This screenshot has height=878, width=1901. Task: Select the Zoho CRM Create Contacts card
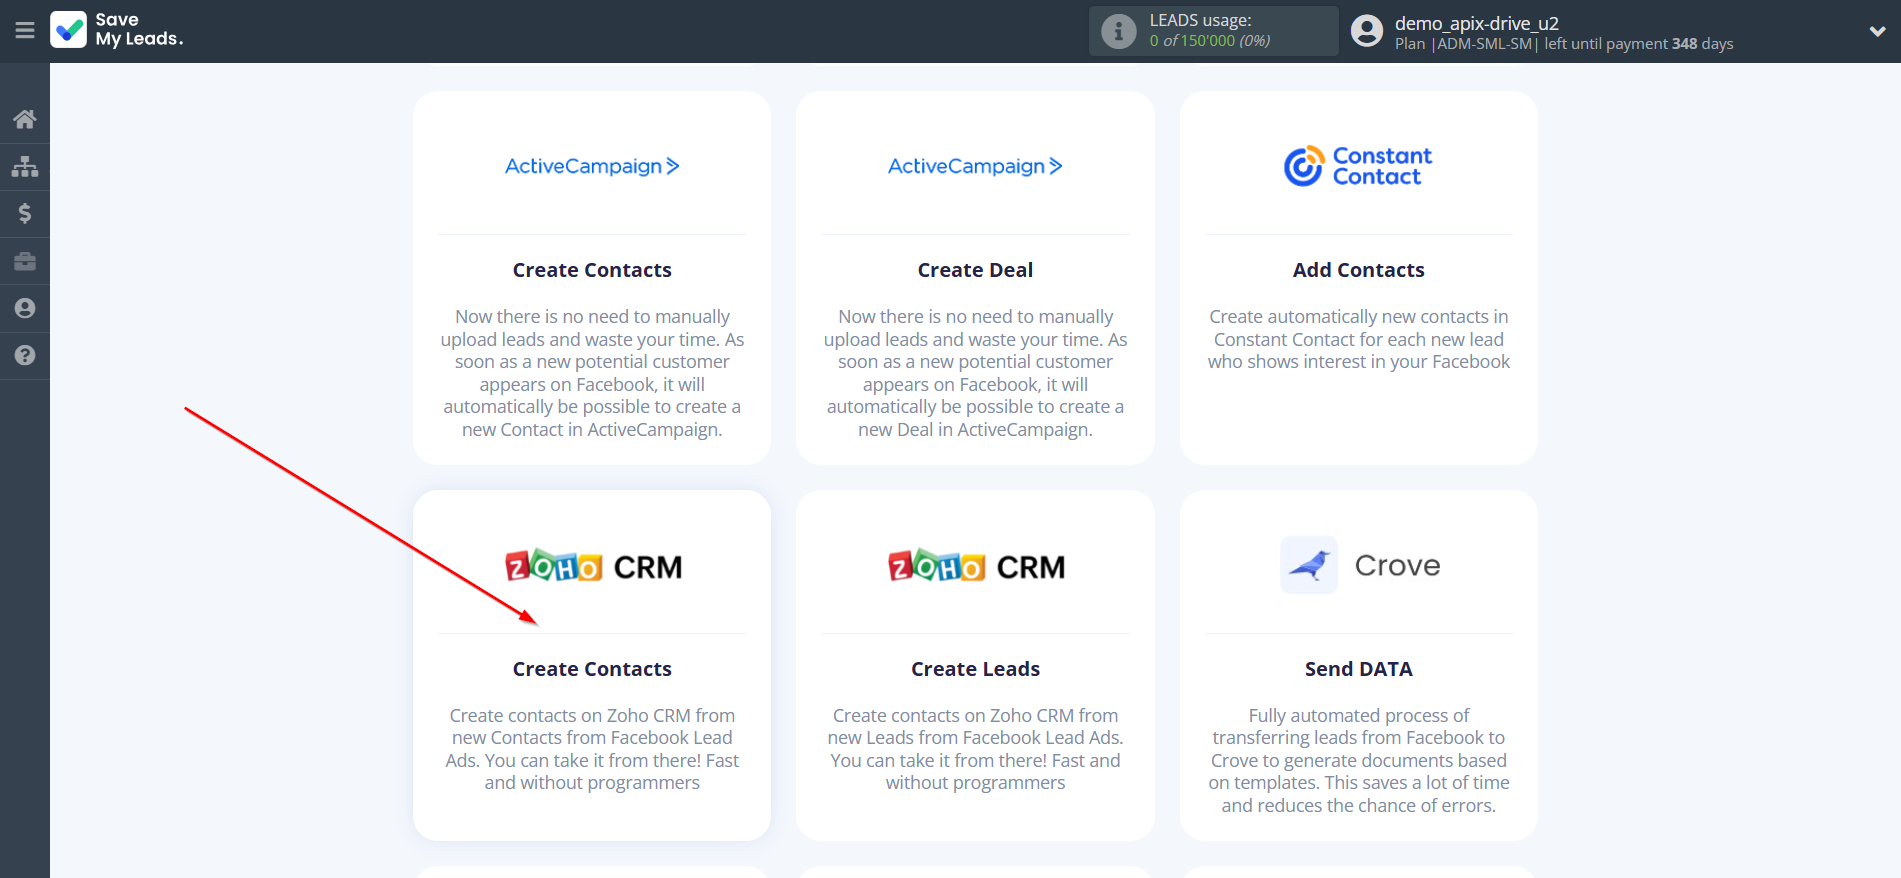592,665
